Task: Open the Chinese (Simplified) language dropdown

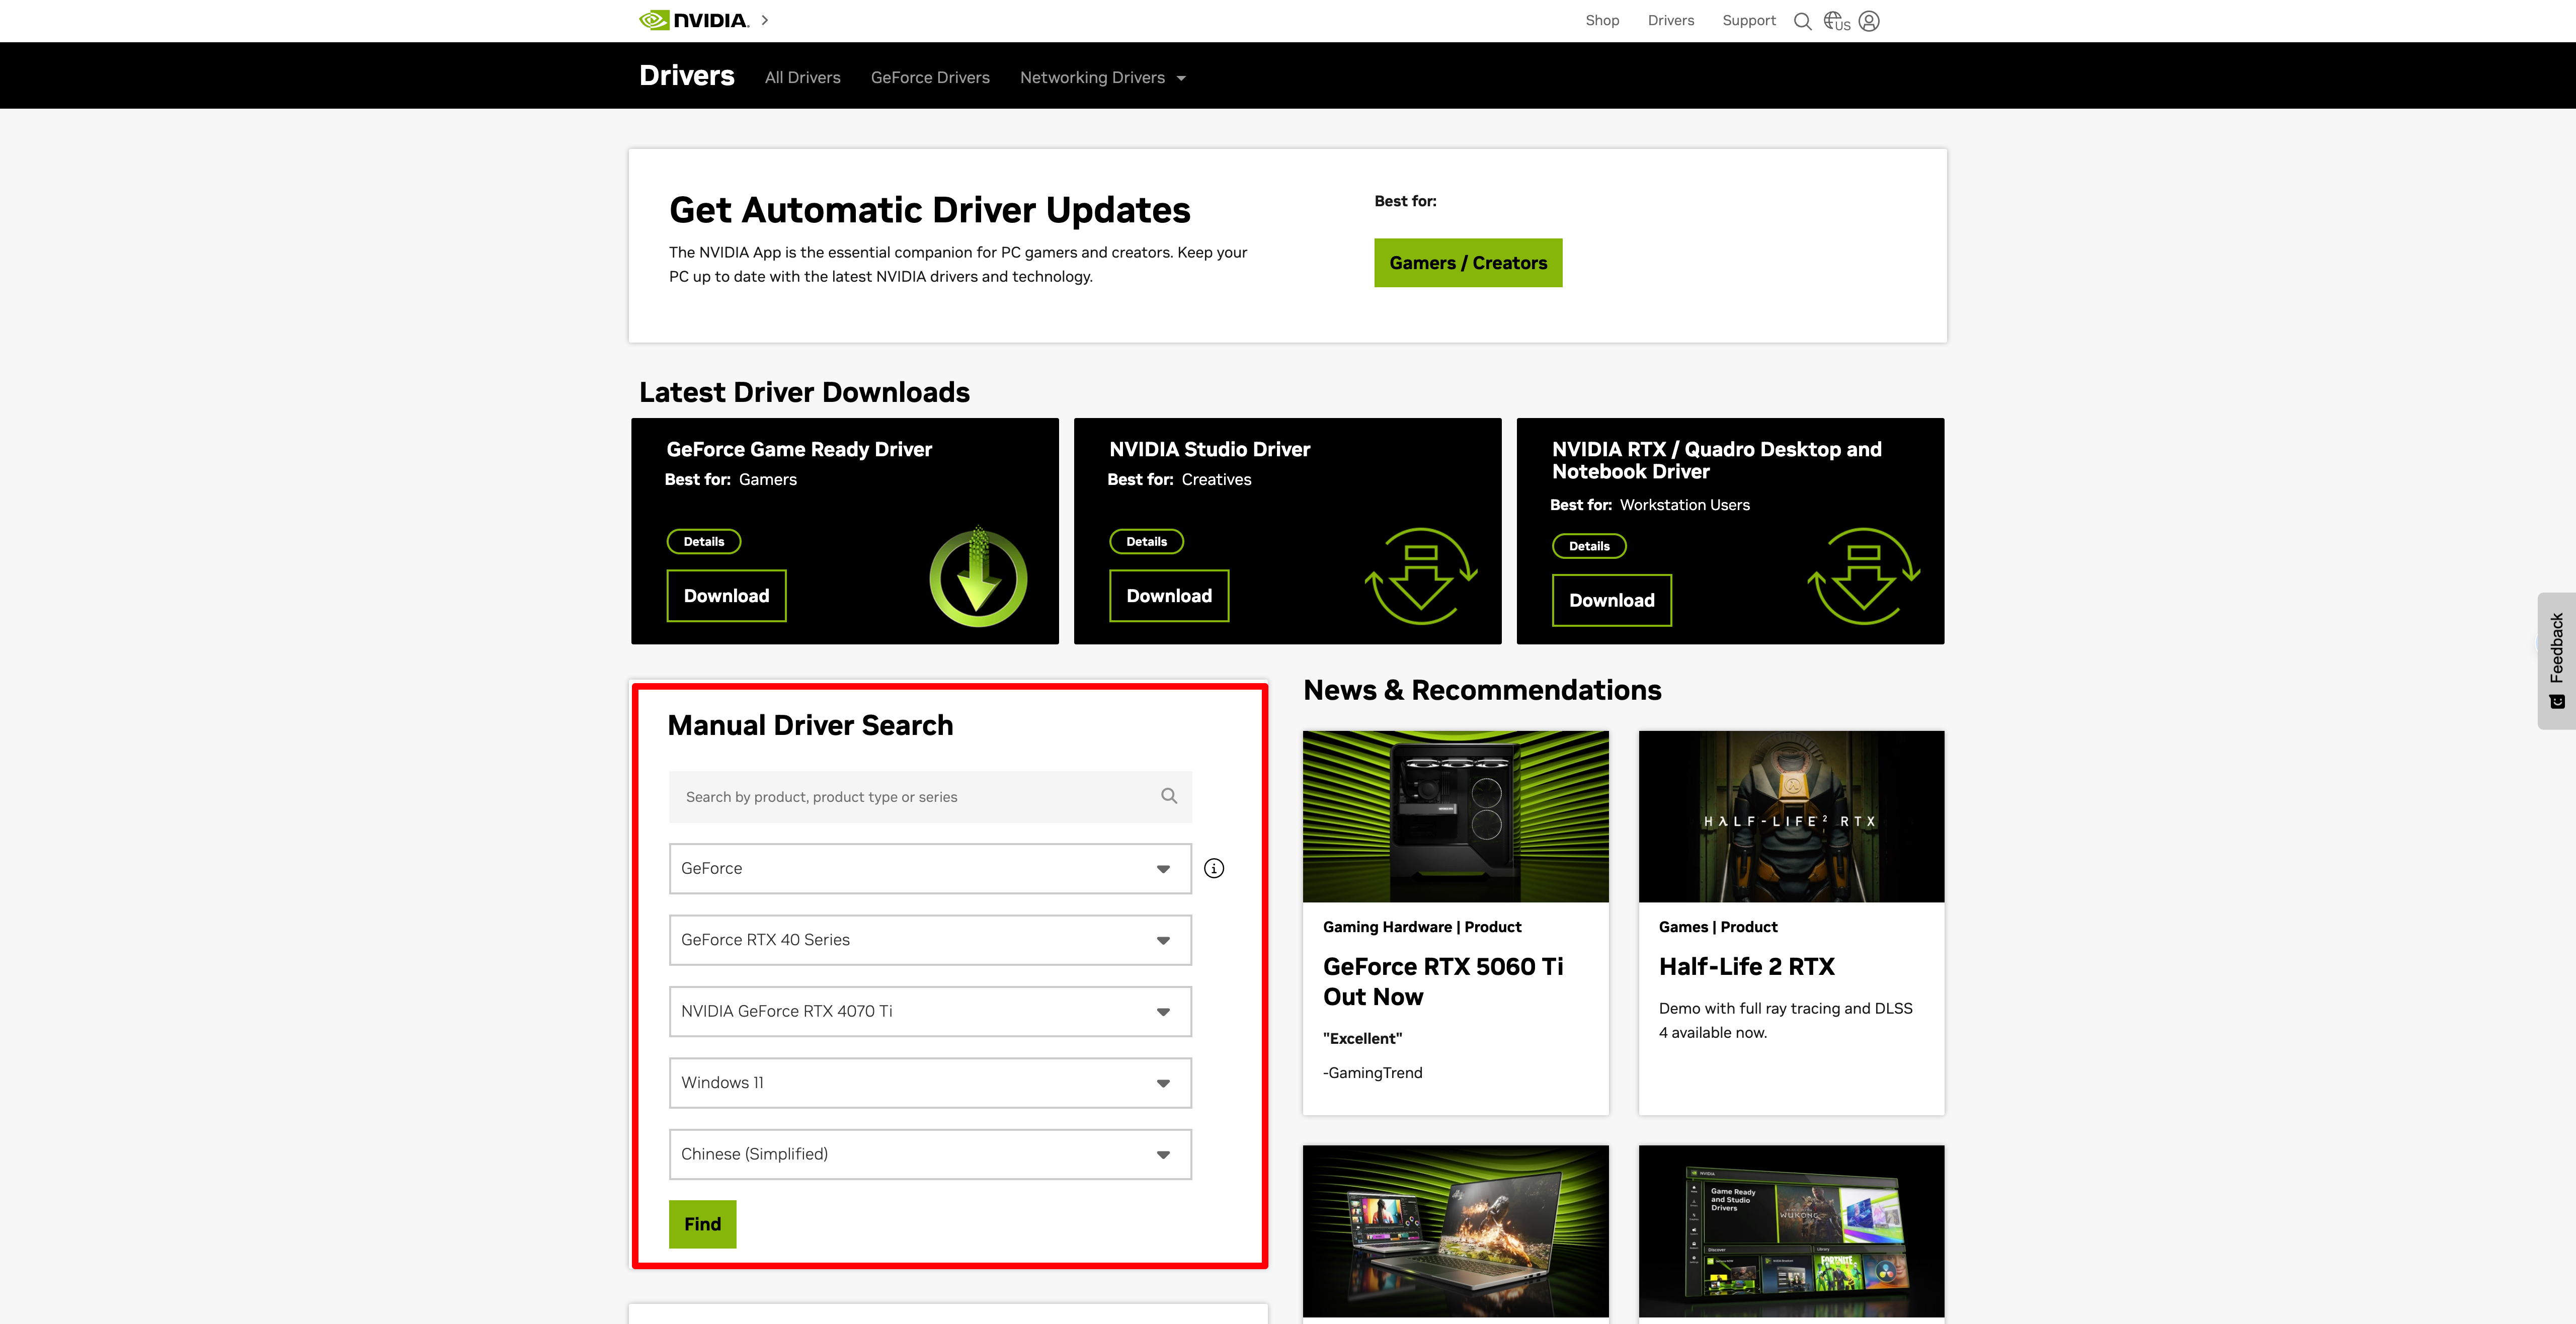Action: tap(930, 1154)
